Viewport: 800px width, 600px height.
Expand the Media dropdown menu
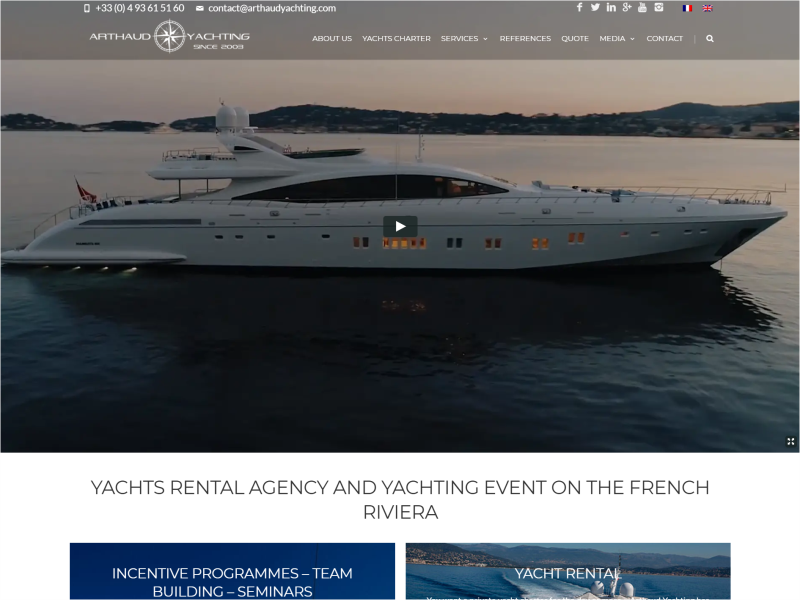(x=617, y=38)
